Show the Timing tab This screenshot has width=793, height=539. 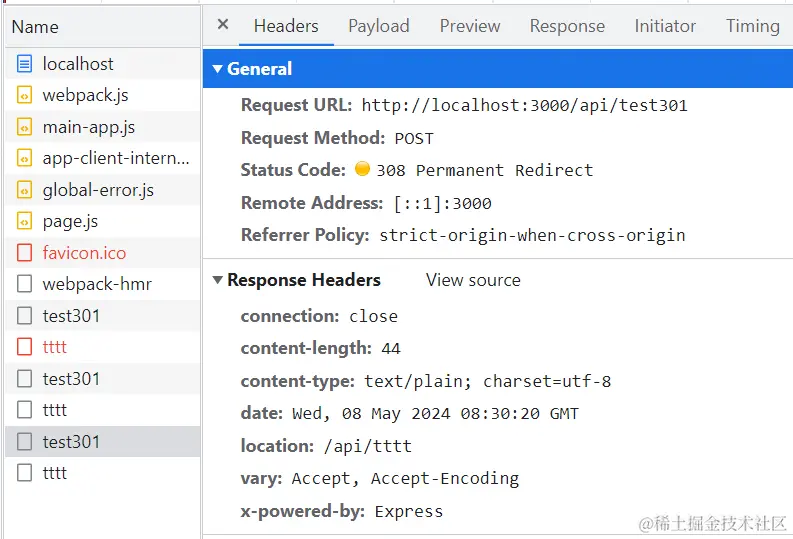coord(752,26)
